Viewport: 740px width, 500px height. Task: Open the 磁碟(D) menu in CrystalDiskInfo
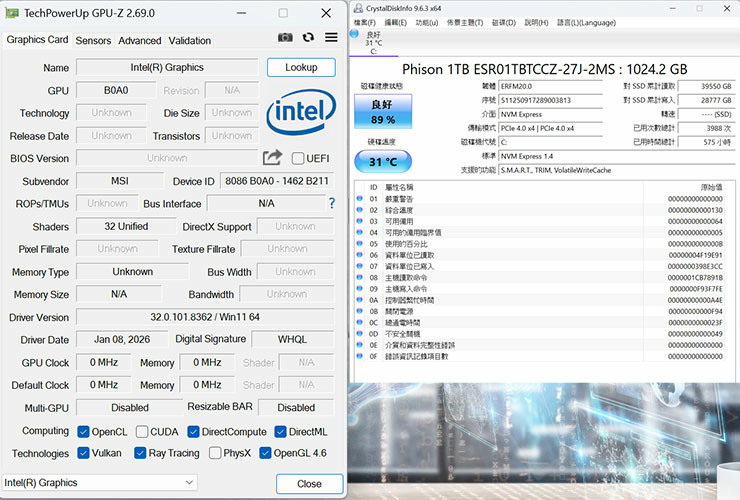(504, 22)
